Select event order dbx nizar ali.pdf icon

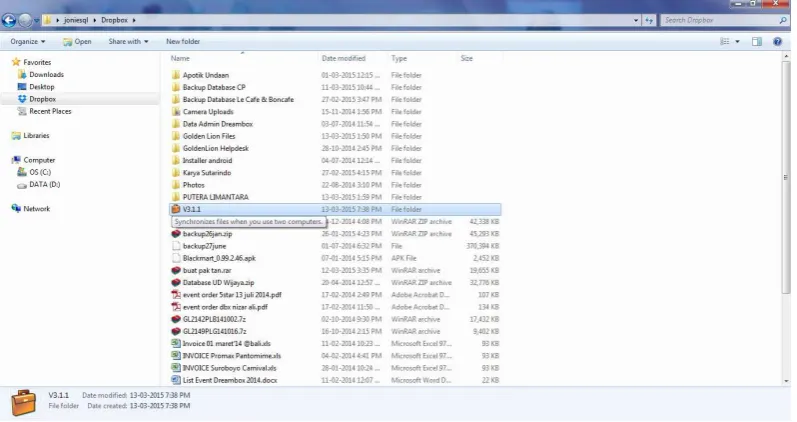pyautogui.click(x=176, y=307)
